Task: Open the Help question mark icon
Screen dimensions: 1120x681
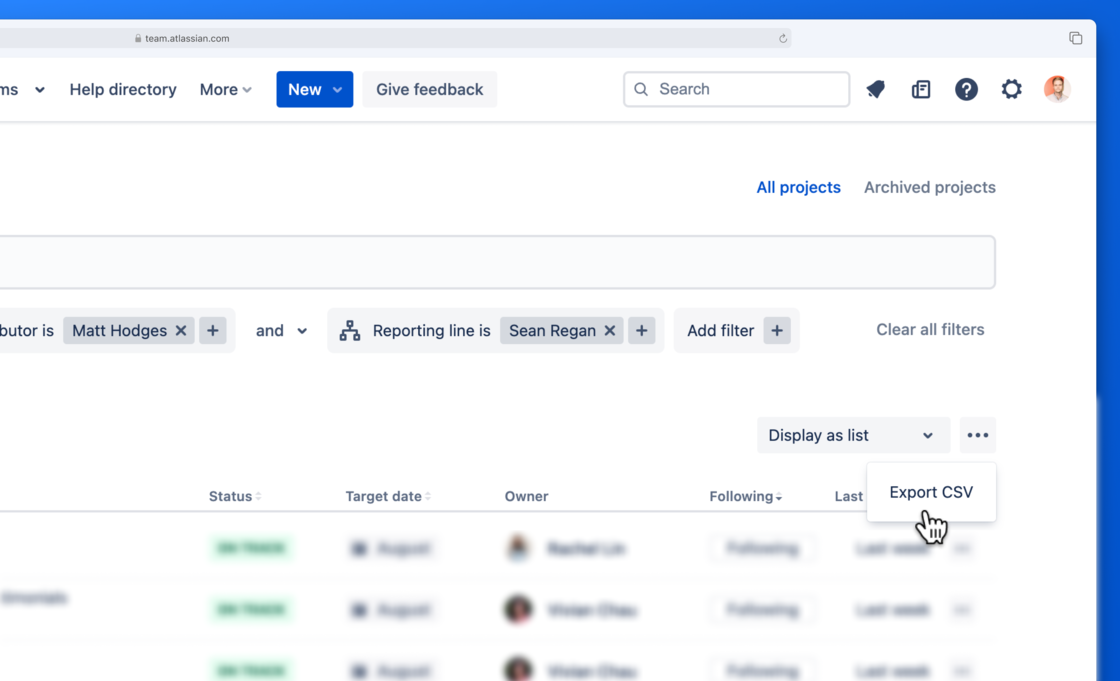Action: tap(966, 89)
